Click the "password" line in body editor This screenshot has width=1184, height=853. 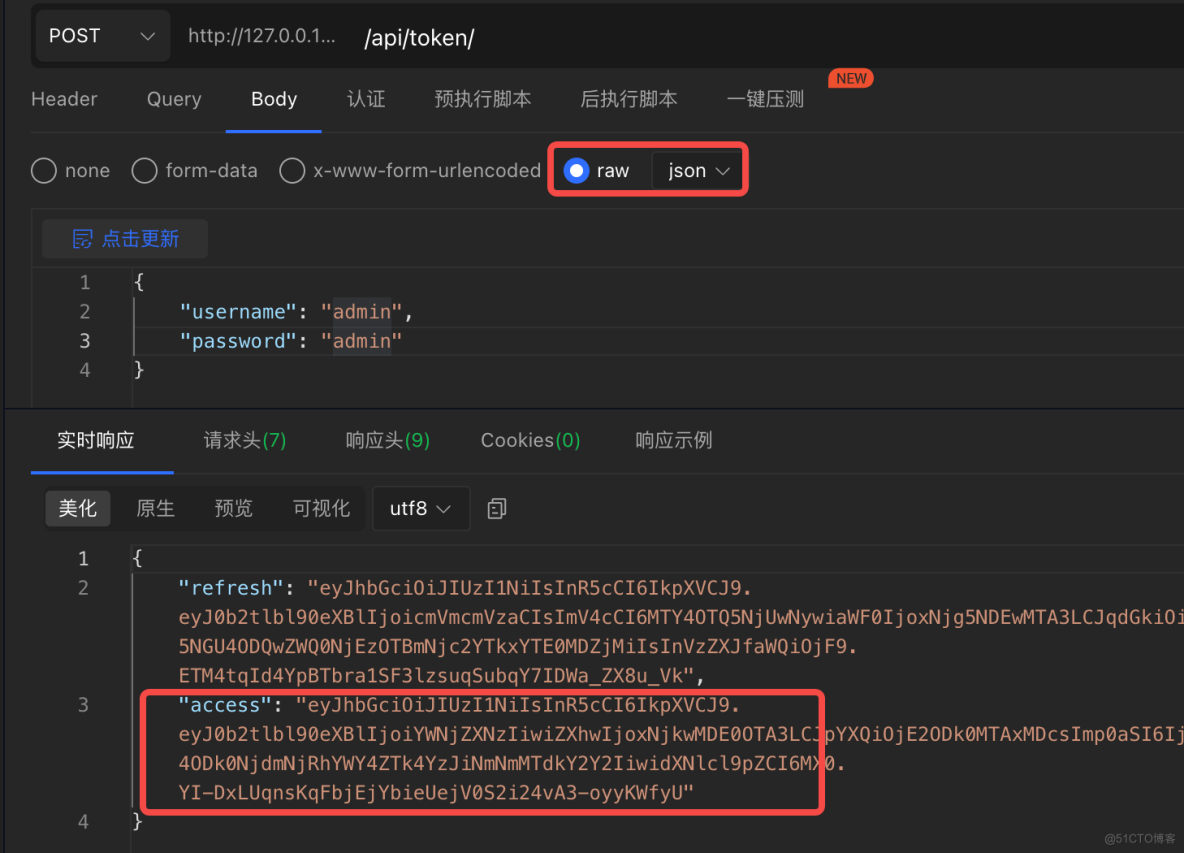click(290, 341)
